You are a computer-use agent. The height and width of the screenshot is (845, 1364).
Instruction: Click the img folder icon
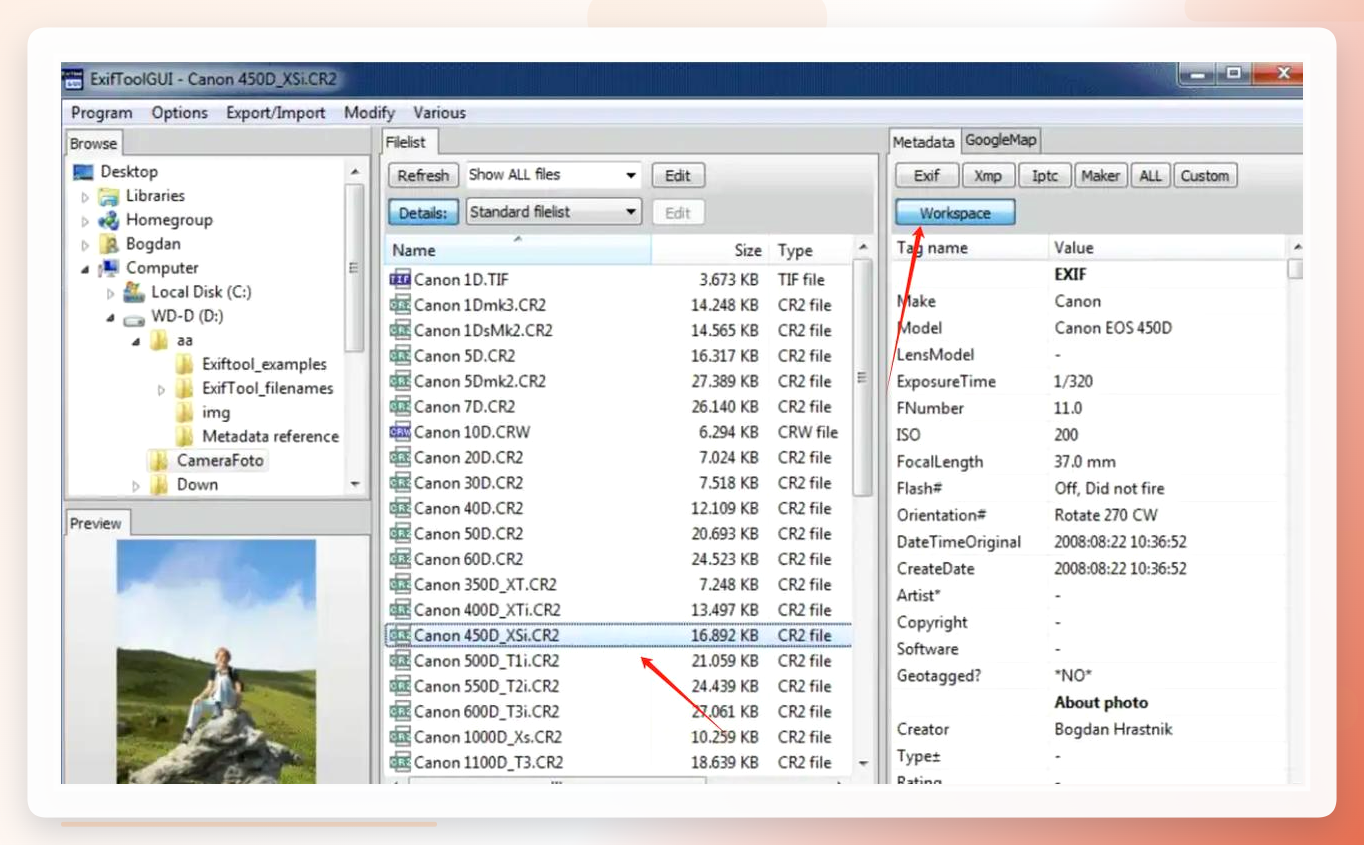[x=184, y=413]
